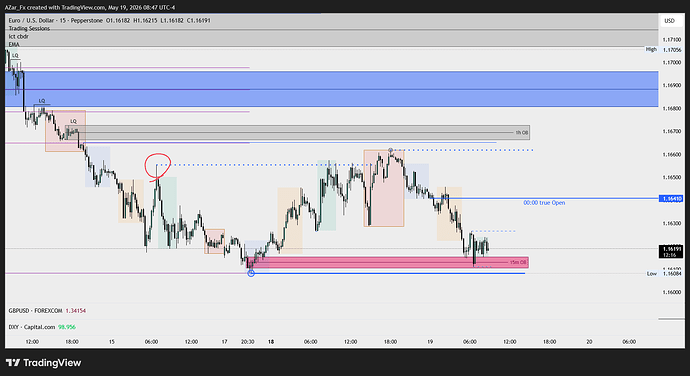Image resolution: width=690 pixels, height=376 pixels.
Task: Click the 20 date label on the time axis
Action: click(589, 342)
